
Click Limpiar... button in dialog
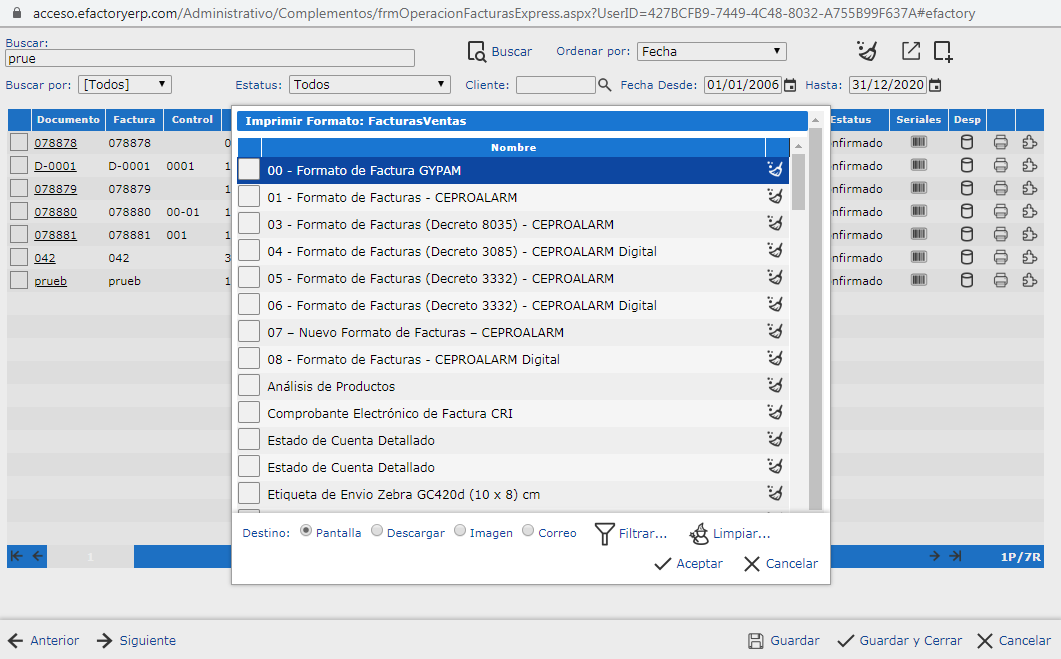tap(729, 534)
